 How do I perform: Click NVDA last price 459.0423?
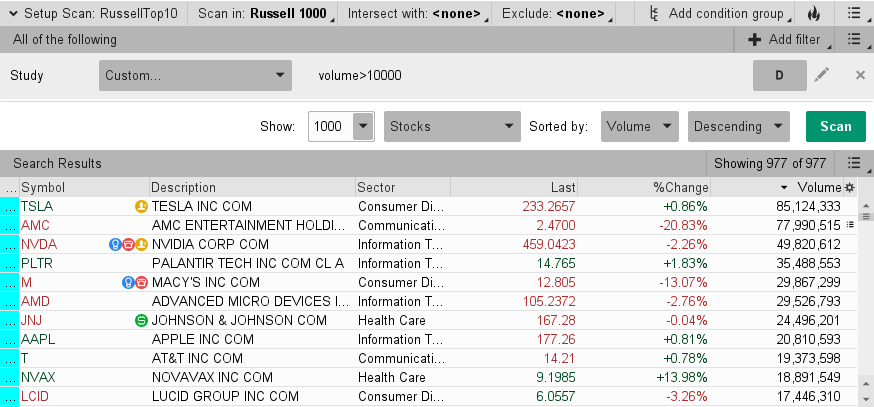coord(549,245)
